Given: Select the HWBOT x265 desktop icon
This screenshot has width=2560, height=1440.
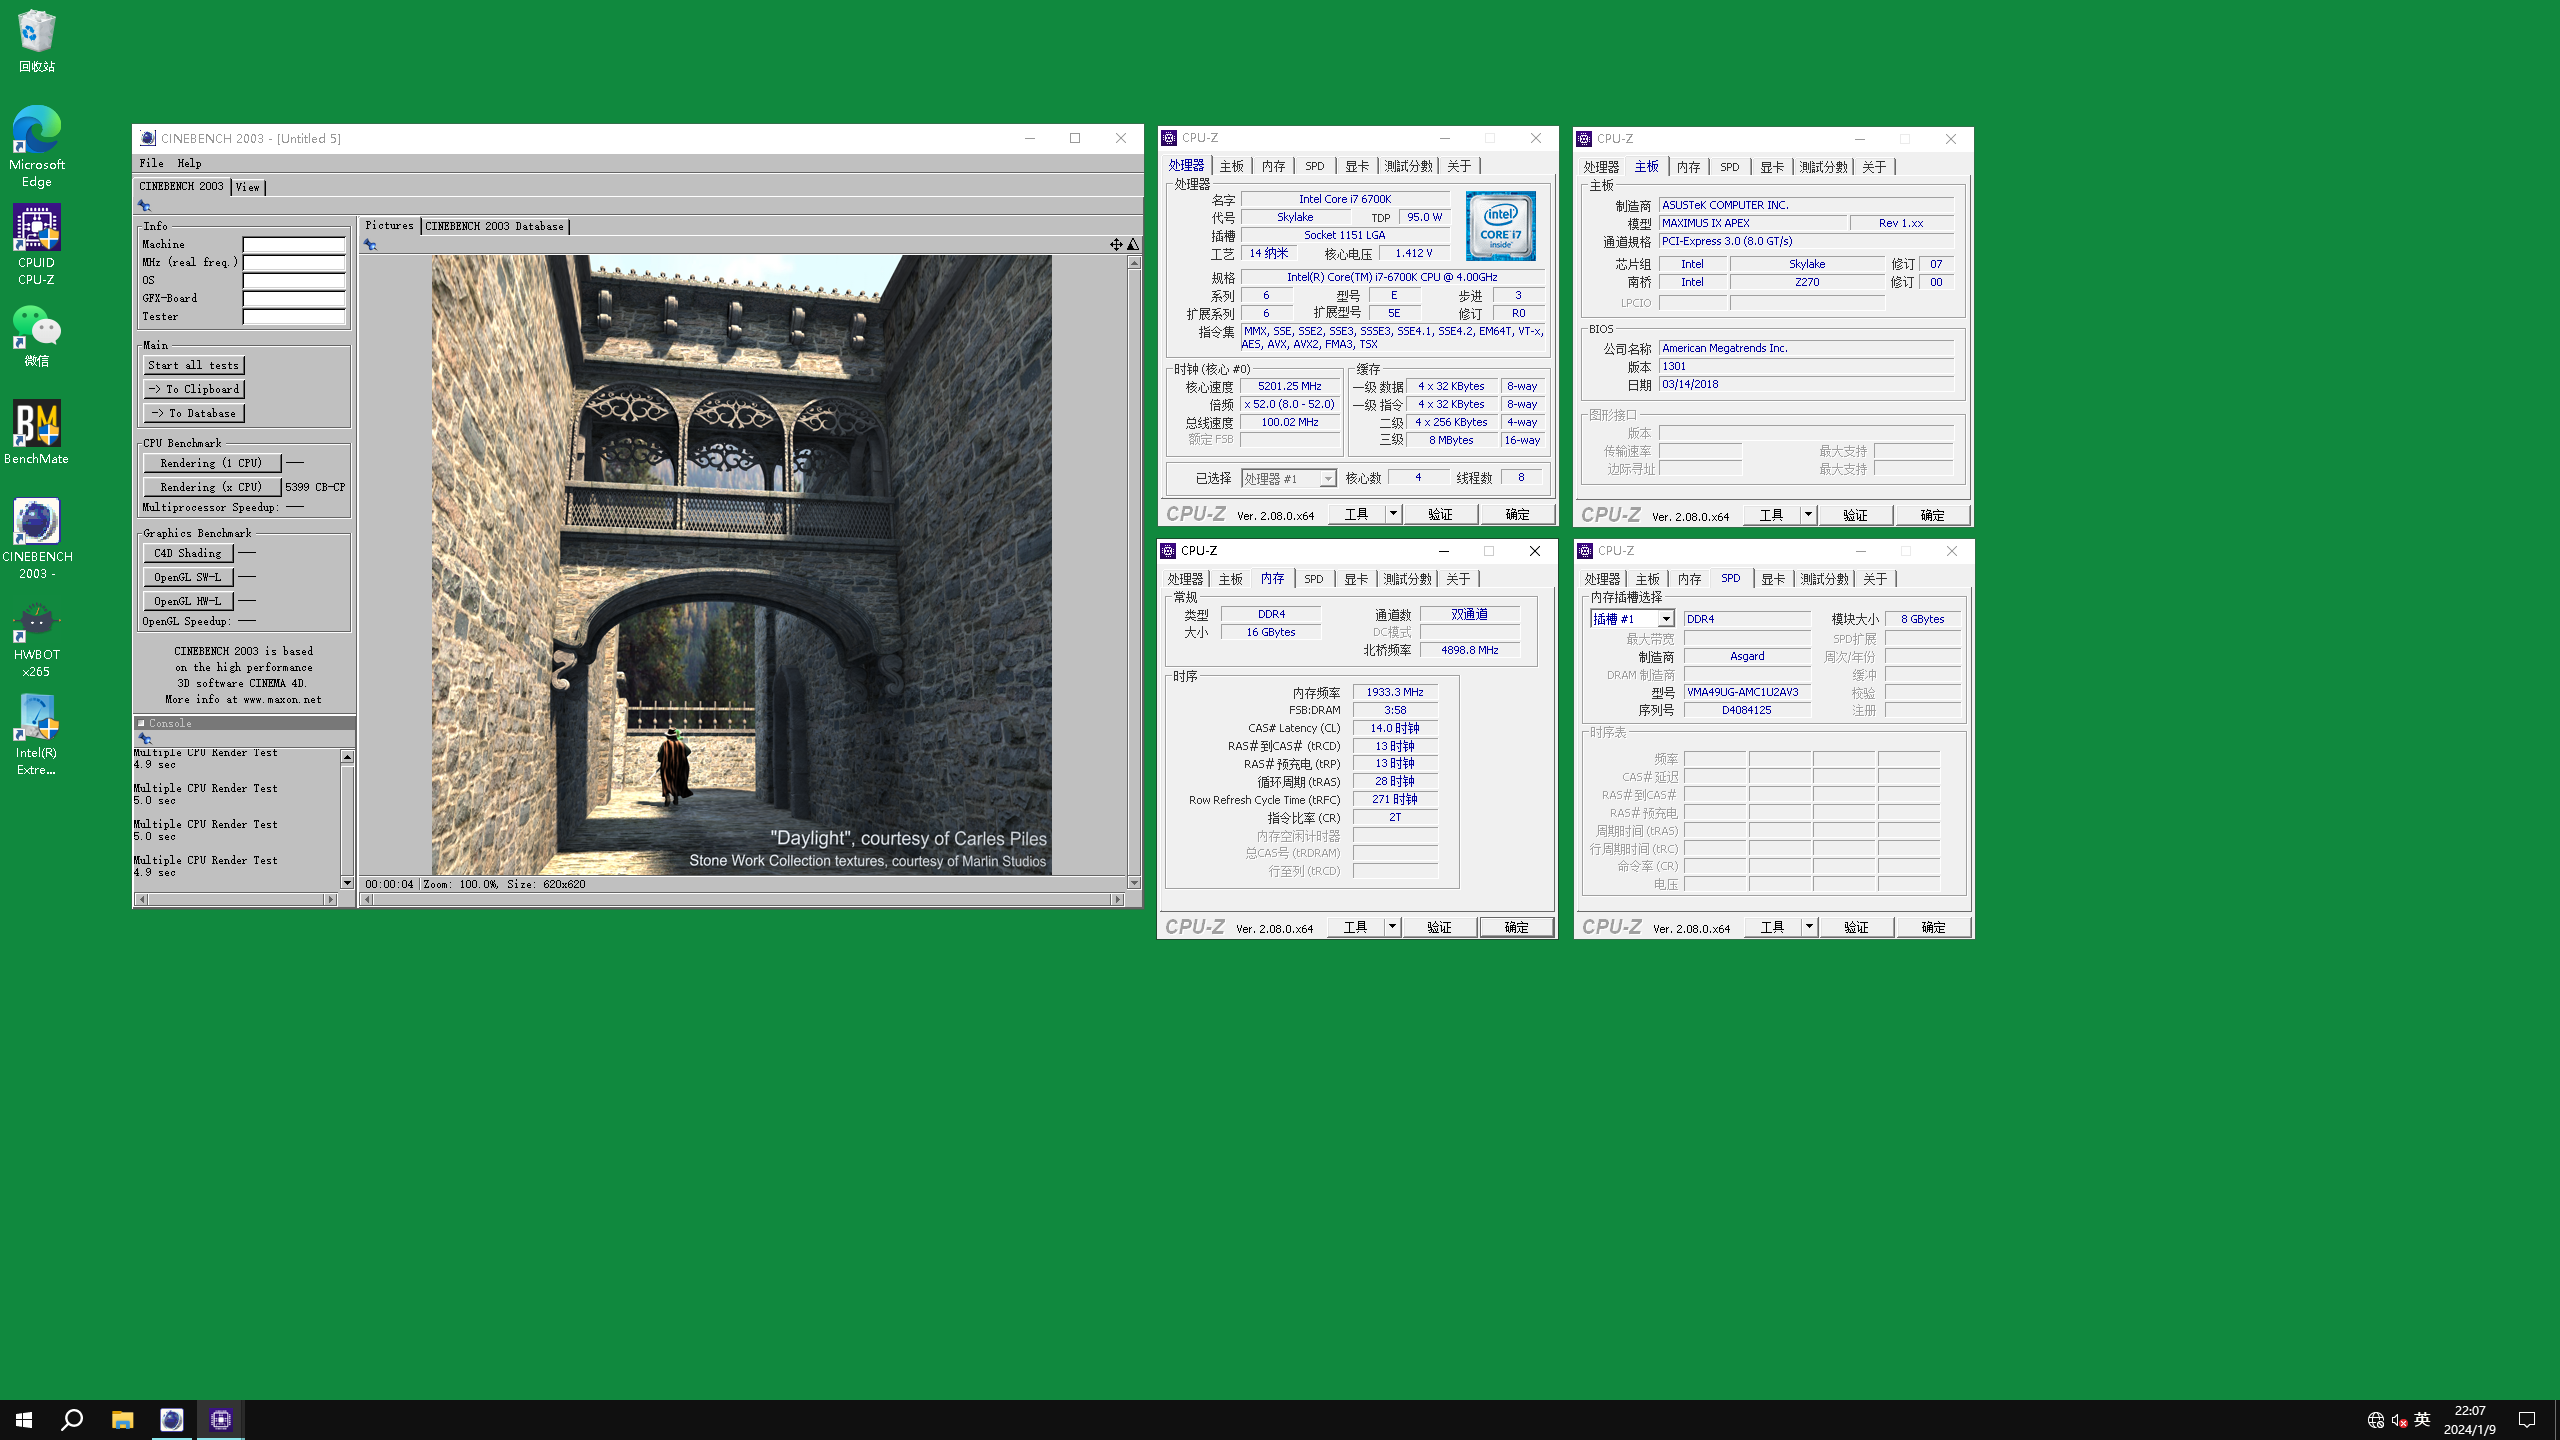Looking at the screenshot, I should (37, 637).
